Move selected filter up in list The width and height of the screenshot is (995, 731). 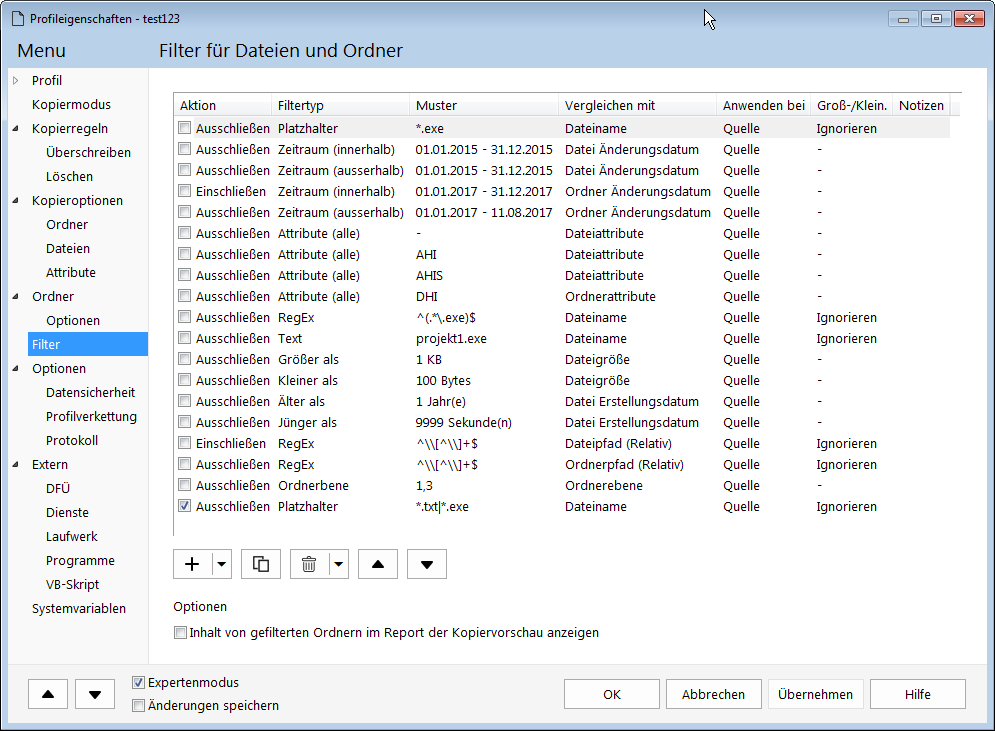377,564
